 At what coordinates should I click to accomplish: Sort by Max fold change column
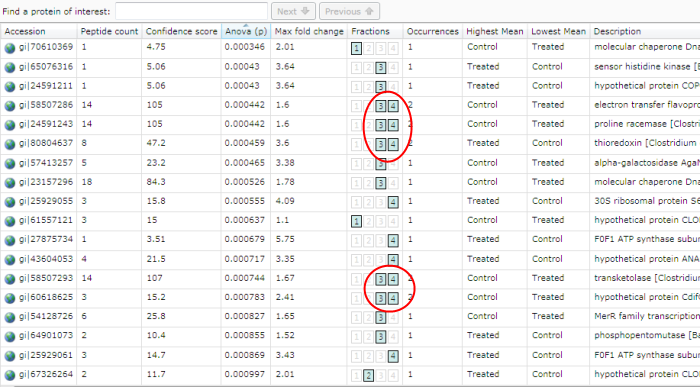click(x=309, y=31)
